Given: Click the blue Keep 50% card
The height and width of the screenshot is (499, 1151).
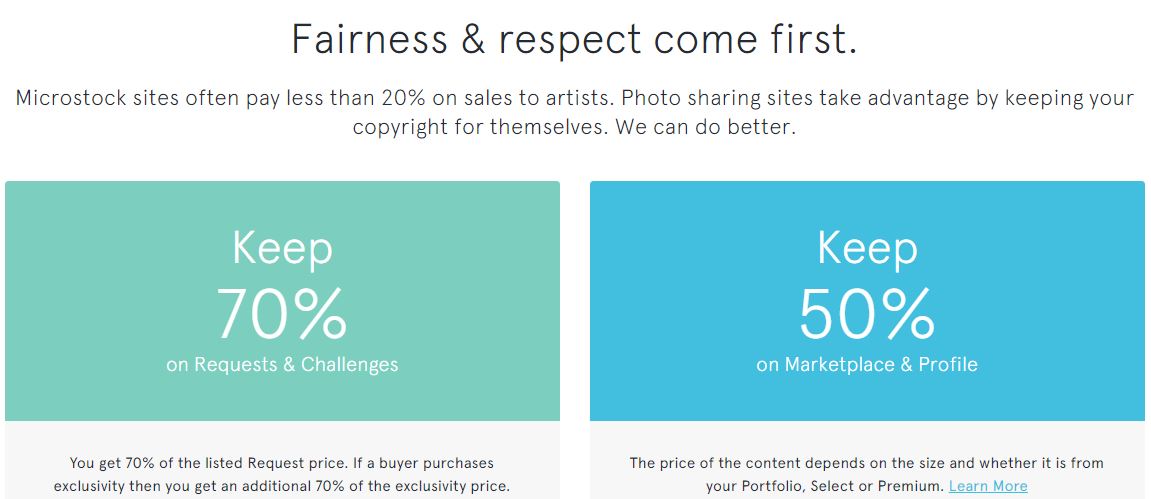Looking at the screenshot, I should (867, 301).
